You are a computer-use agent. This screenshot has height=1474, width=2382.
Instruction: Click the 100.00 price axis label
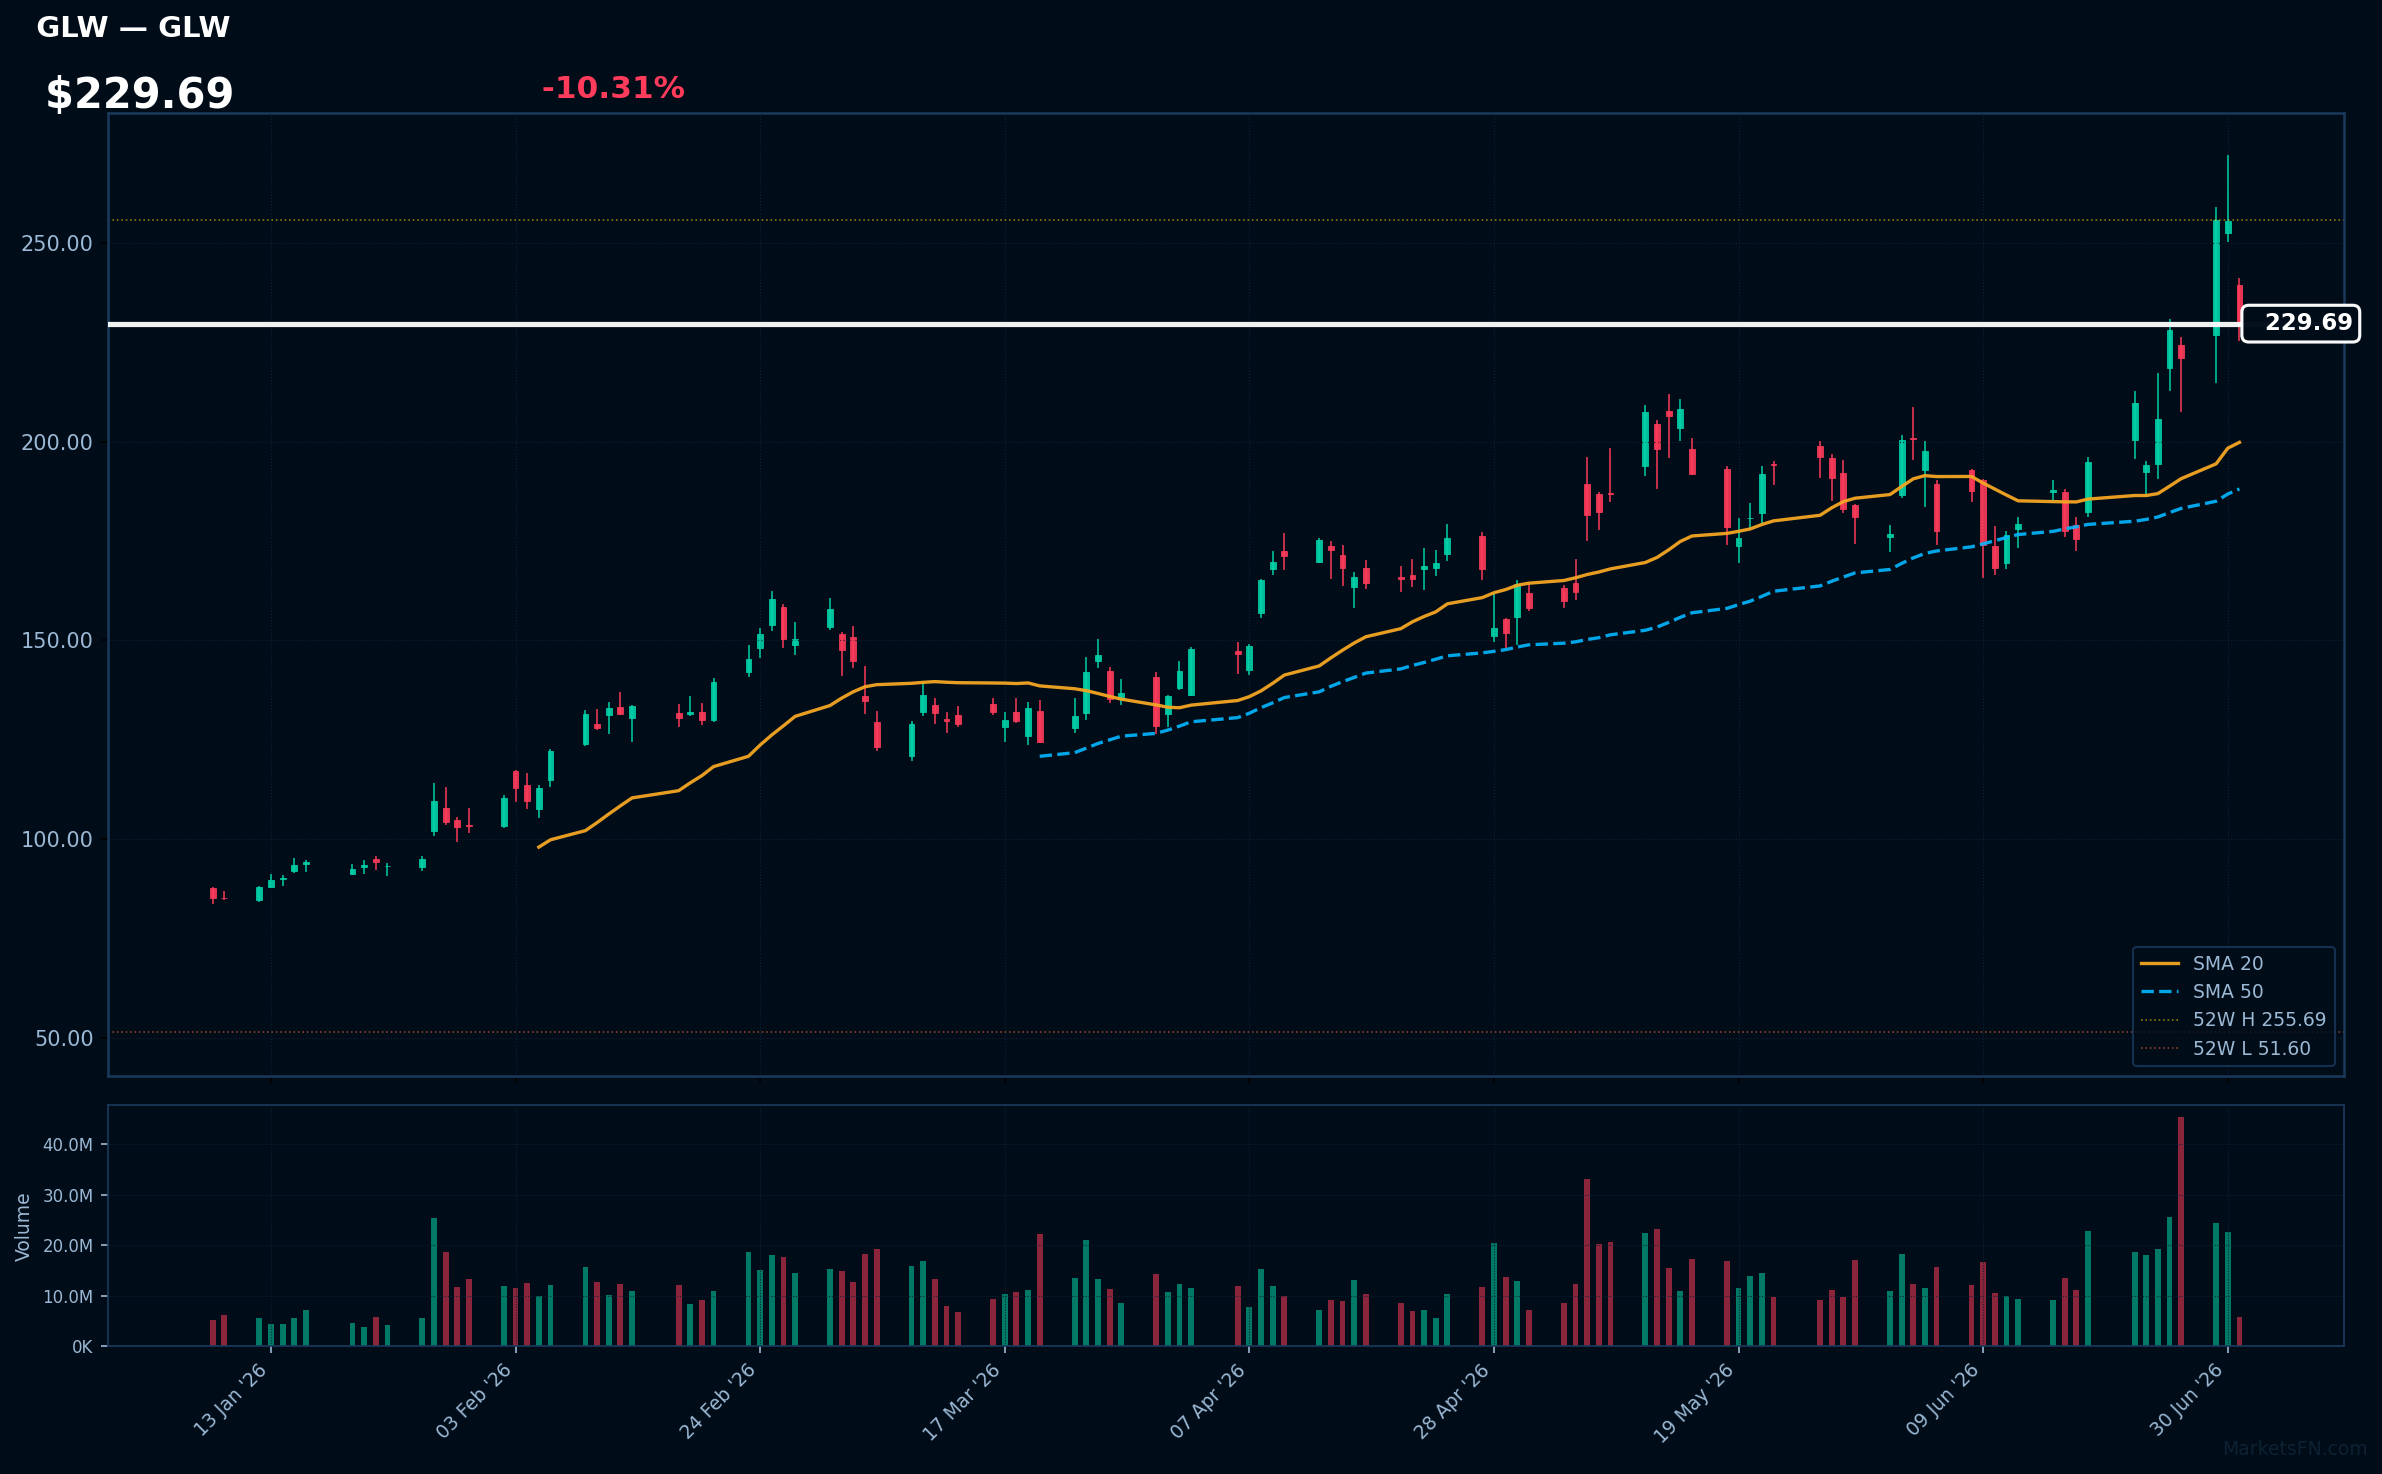coord(57,839)
